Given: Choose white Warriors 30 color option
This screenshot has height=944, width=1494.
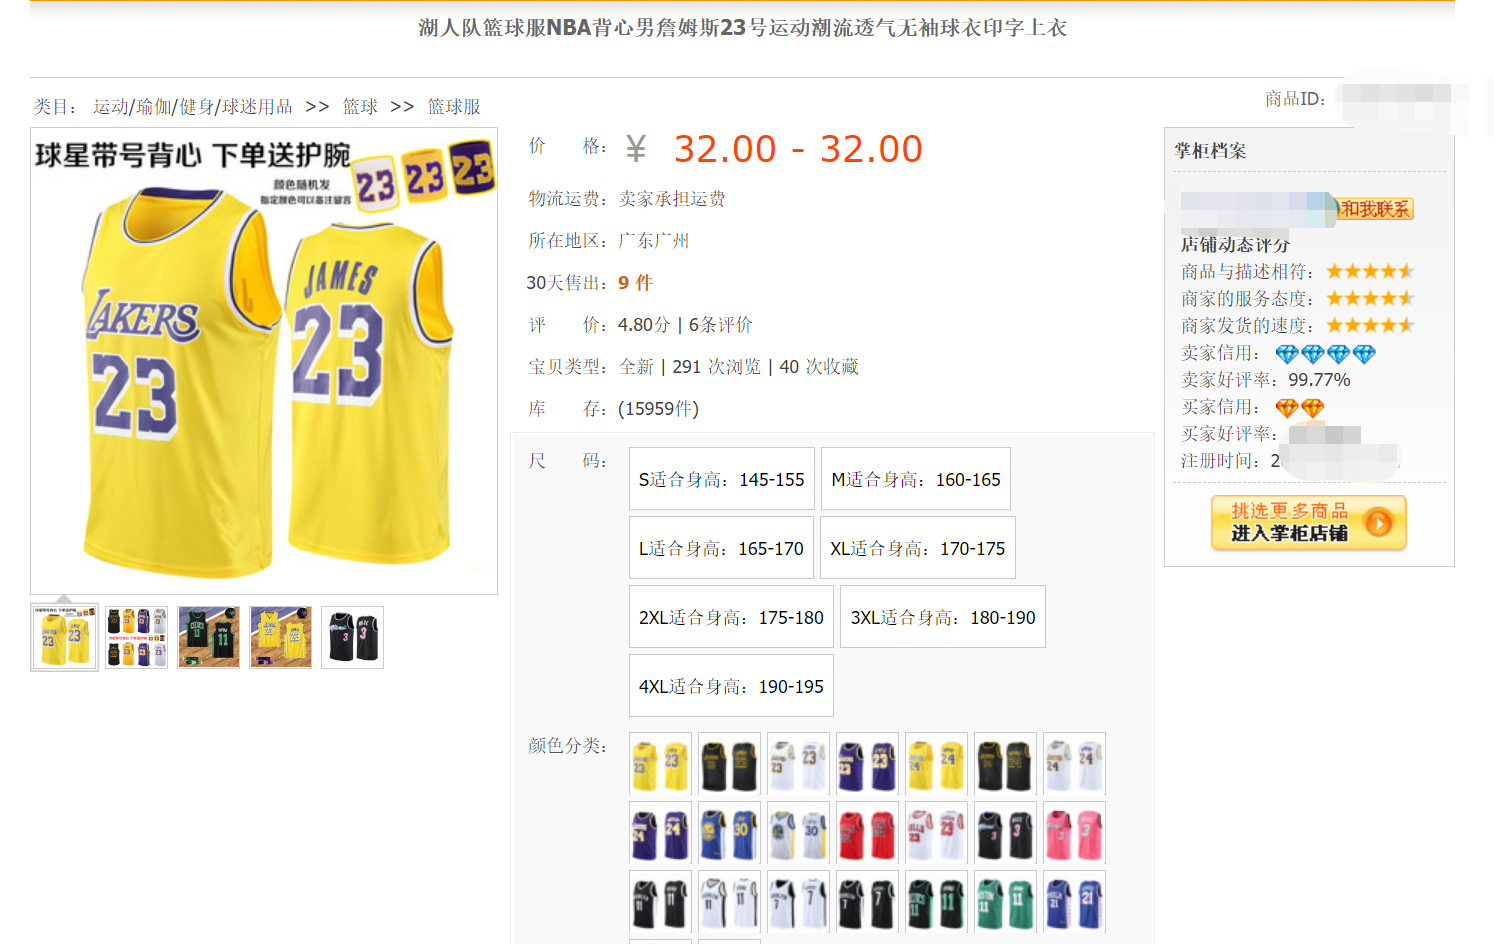Looking at the screenshot, I should (x=798, y=833).
